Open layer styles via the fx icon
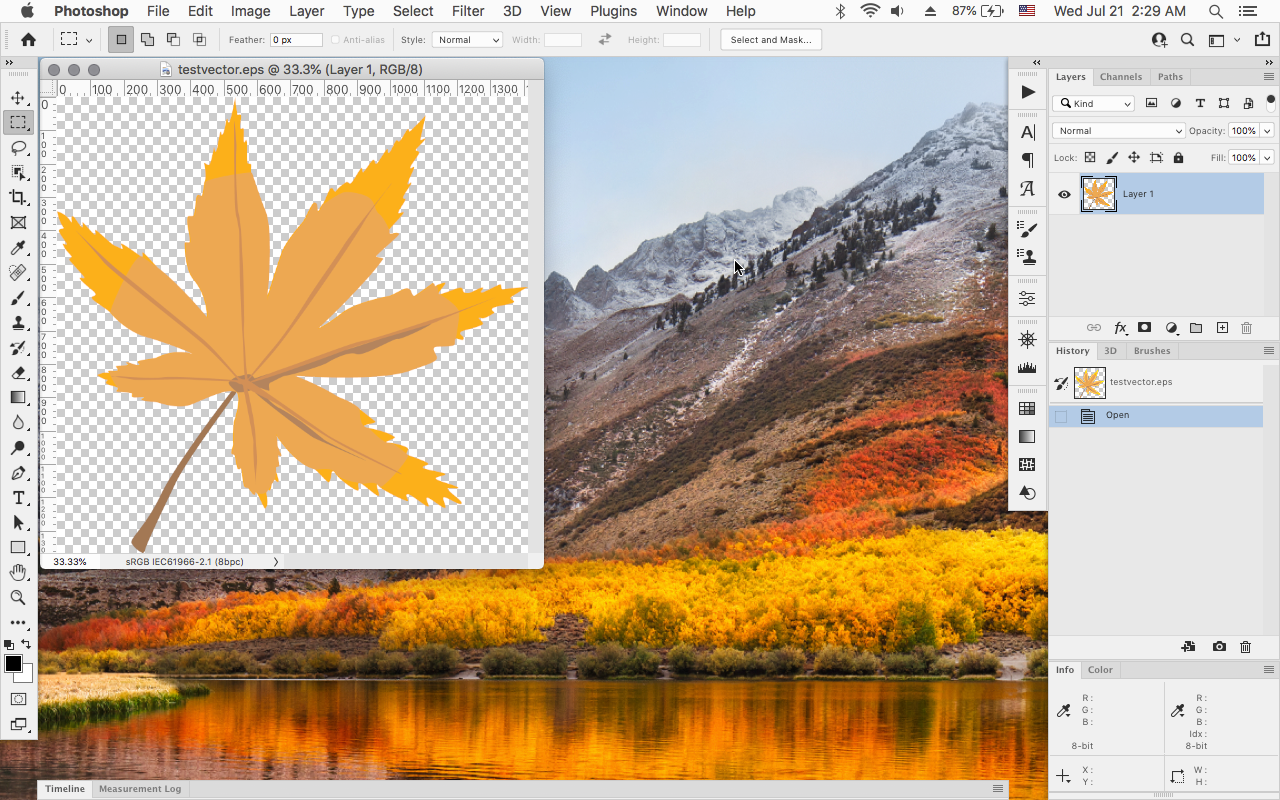 [1120, 327]
